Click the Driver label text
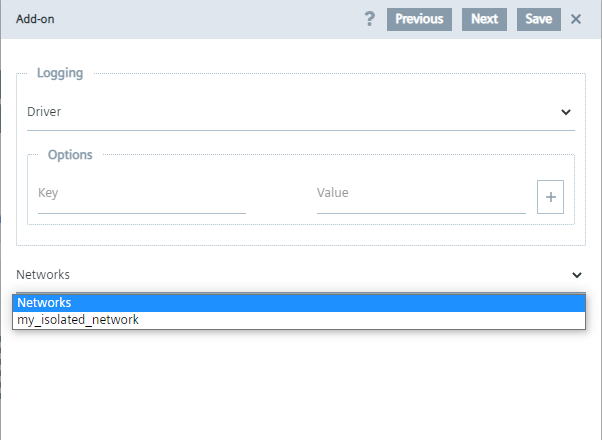This screenshot has height=440, width=602. point(44,113)
